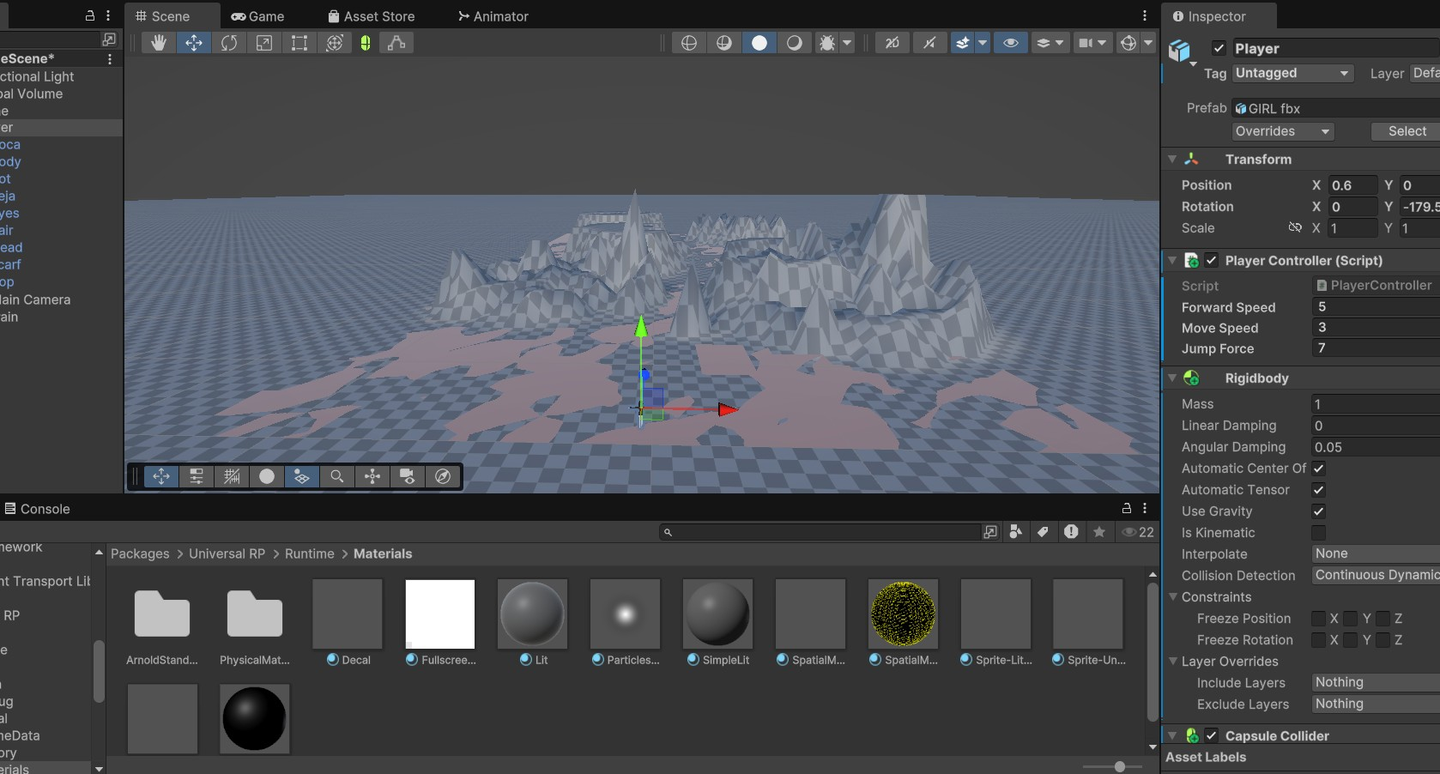Toggle the Use Gravity checkbox
1440x774 pixels.
1318,511
